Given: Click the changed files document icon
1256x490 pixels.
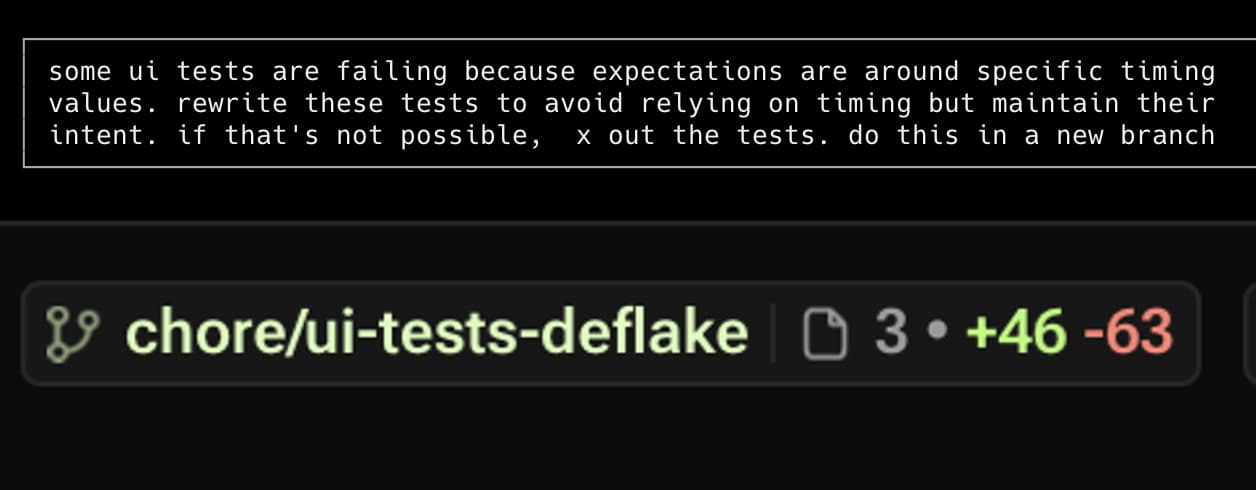Looking at the screenshot, I should click(825, 335).
